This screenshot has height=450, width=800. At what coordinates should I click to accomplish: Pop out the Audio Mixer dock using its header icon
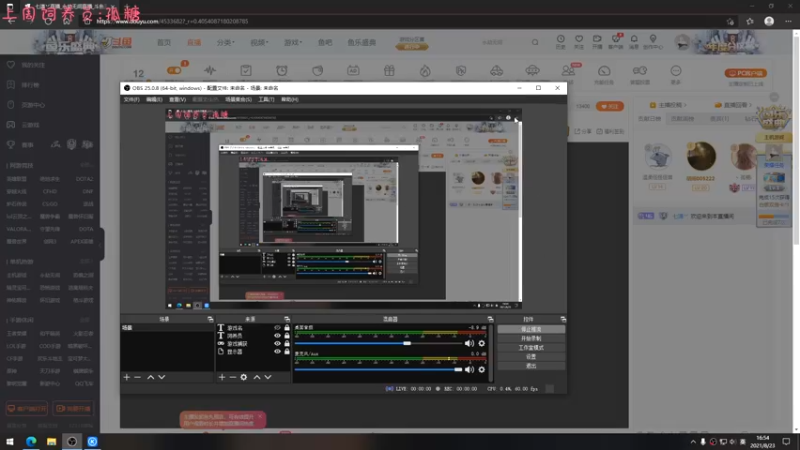490,319
